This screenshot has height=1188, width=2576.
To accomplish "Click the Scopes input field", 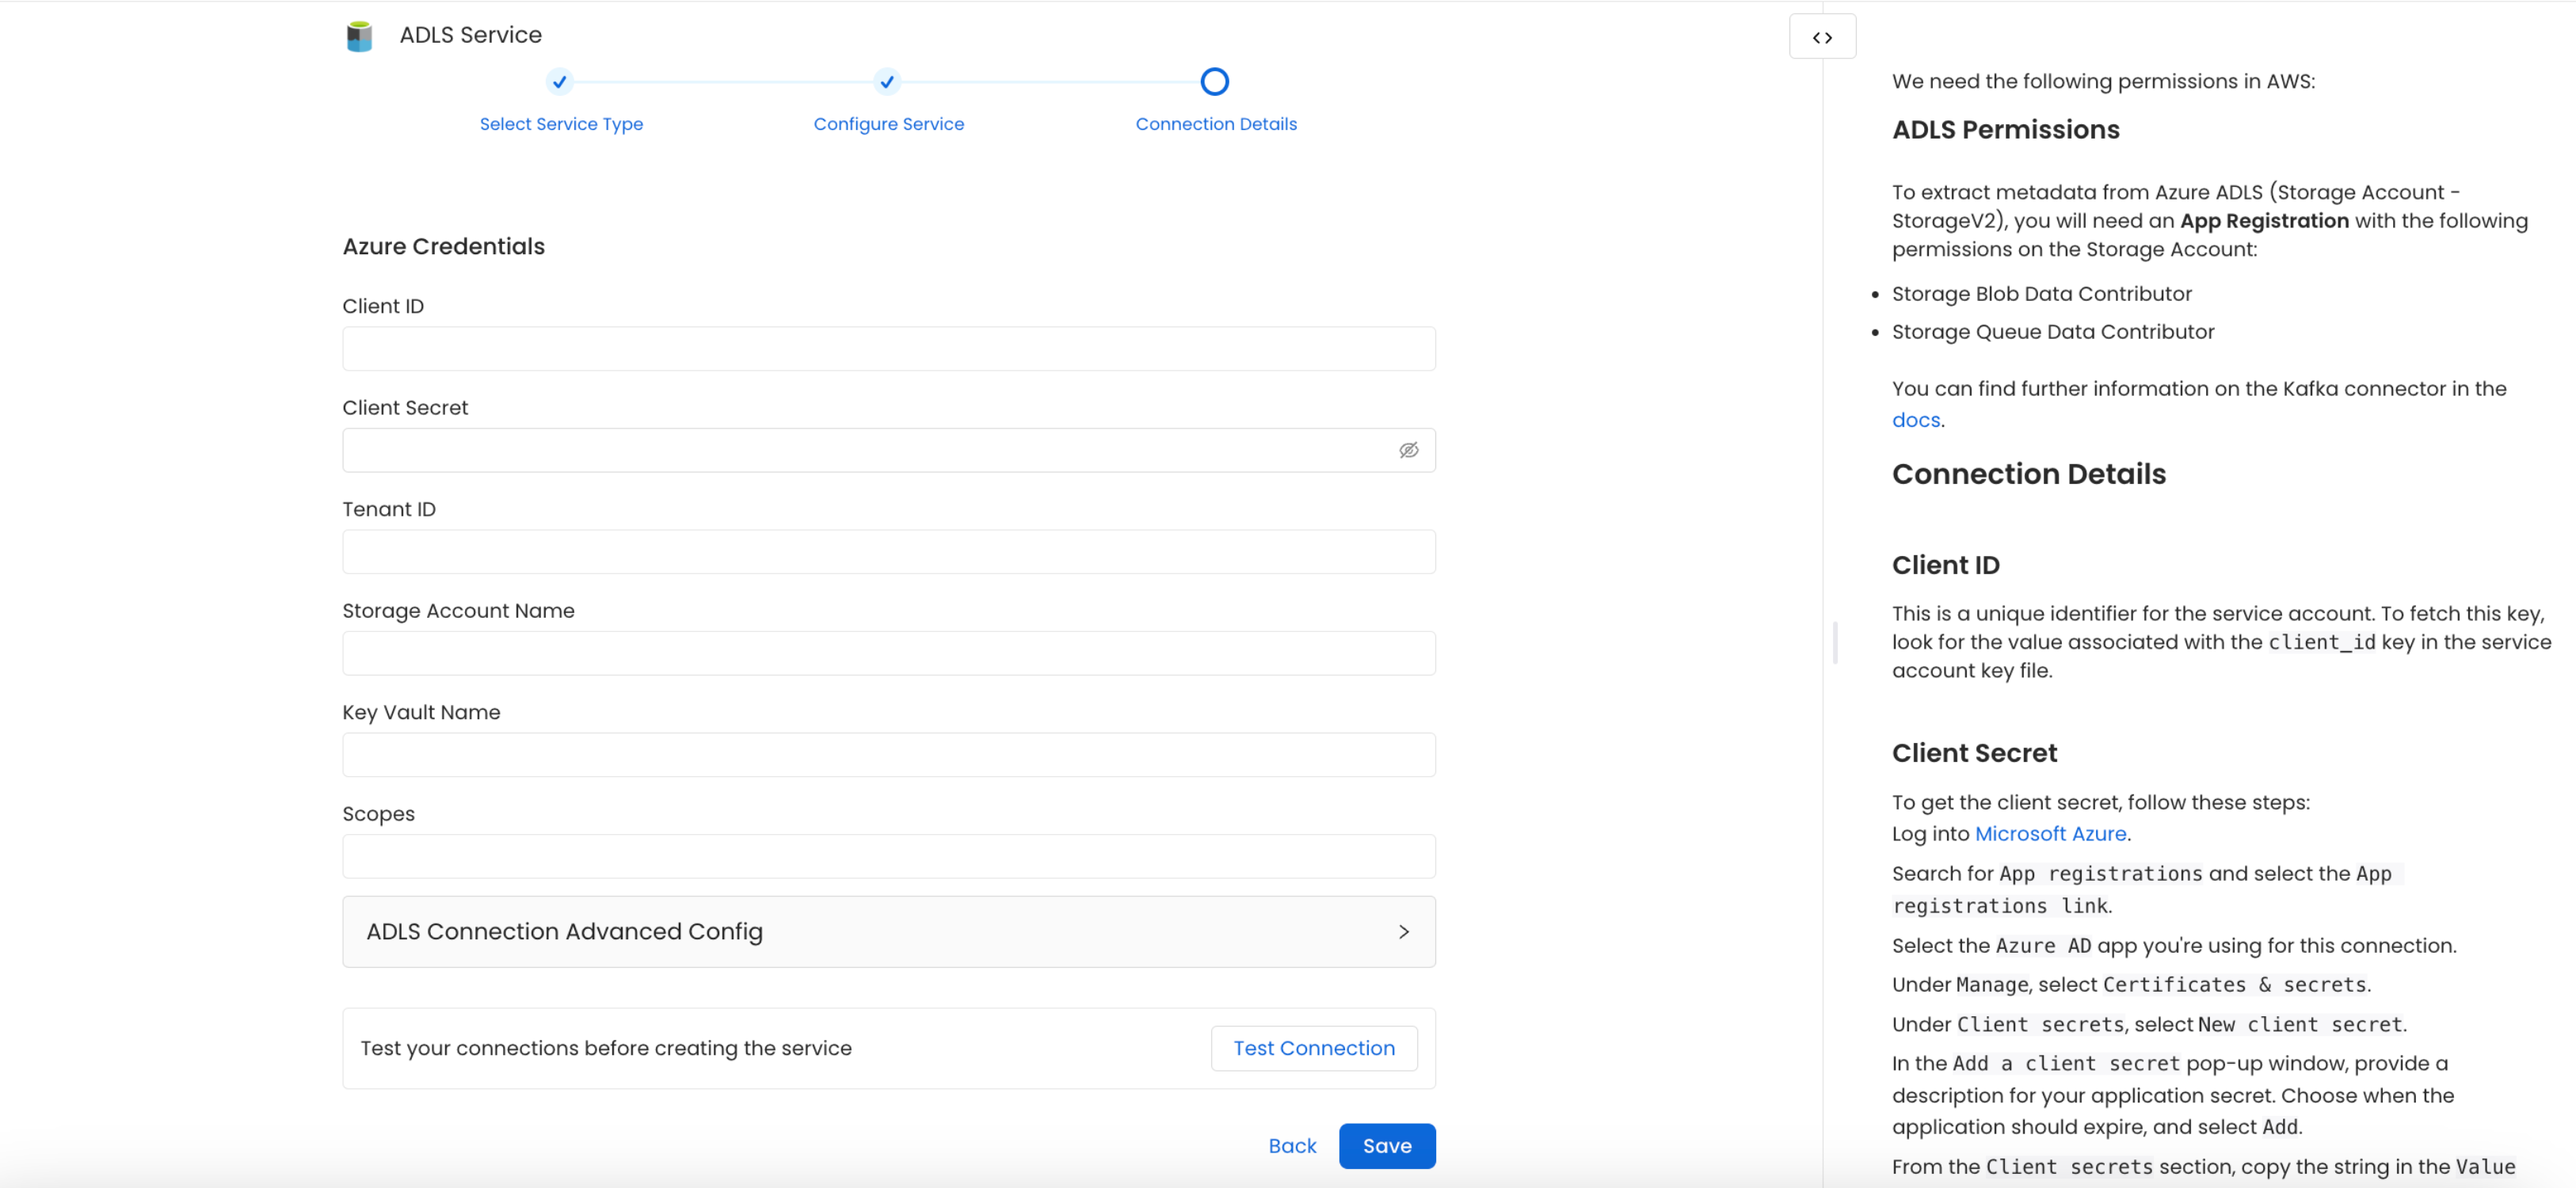I will pyautogui.click(x=888, y=856).
